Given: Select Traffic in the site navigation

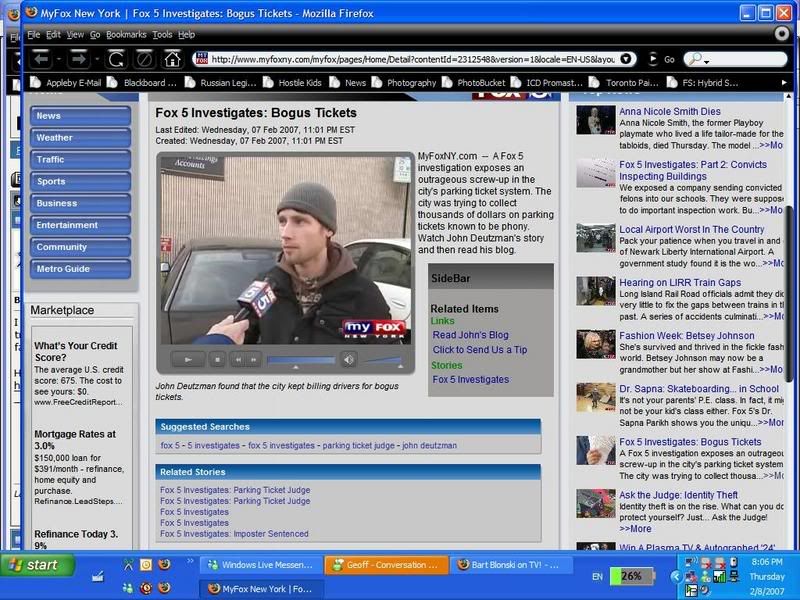Looking at the screenshot, I should [x=80, y=160].
